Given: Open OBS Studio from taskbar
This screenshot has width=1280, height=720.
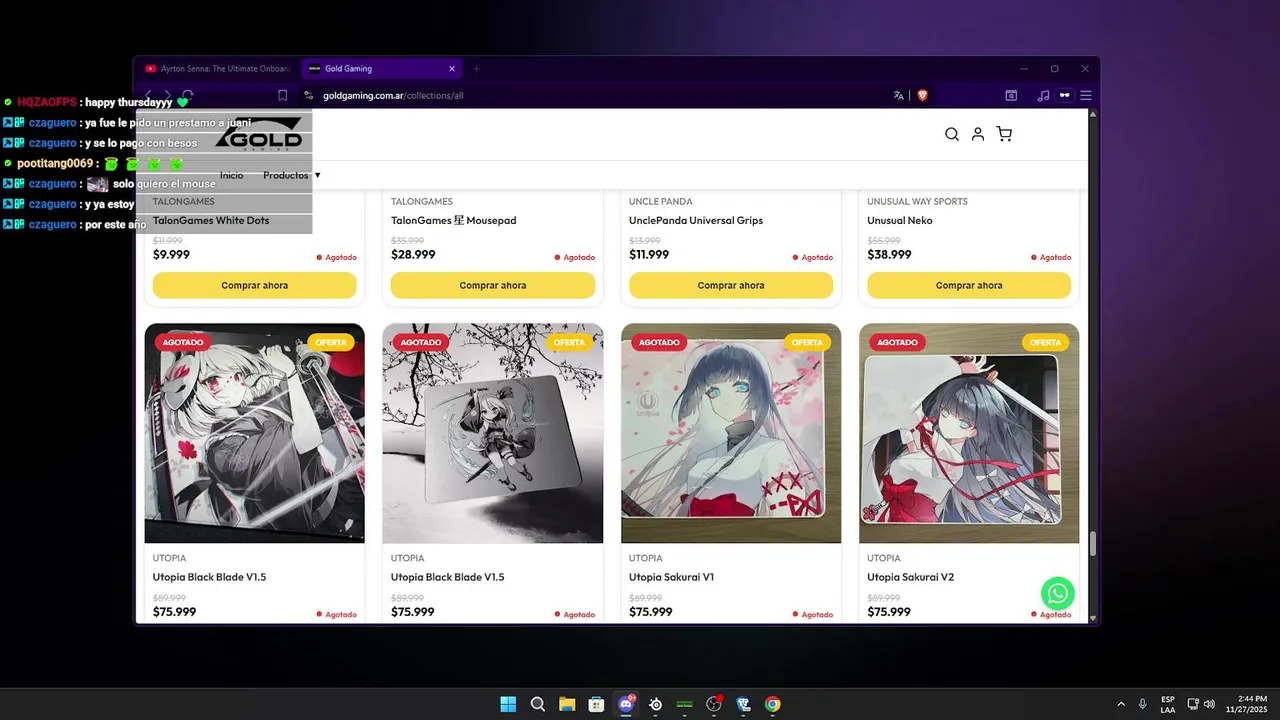Looking at the screenshot, I should pos(714,704).
